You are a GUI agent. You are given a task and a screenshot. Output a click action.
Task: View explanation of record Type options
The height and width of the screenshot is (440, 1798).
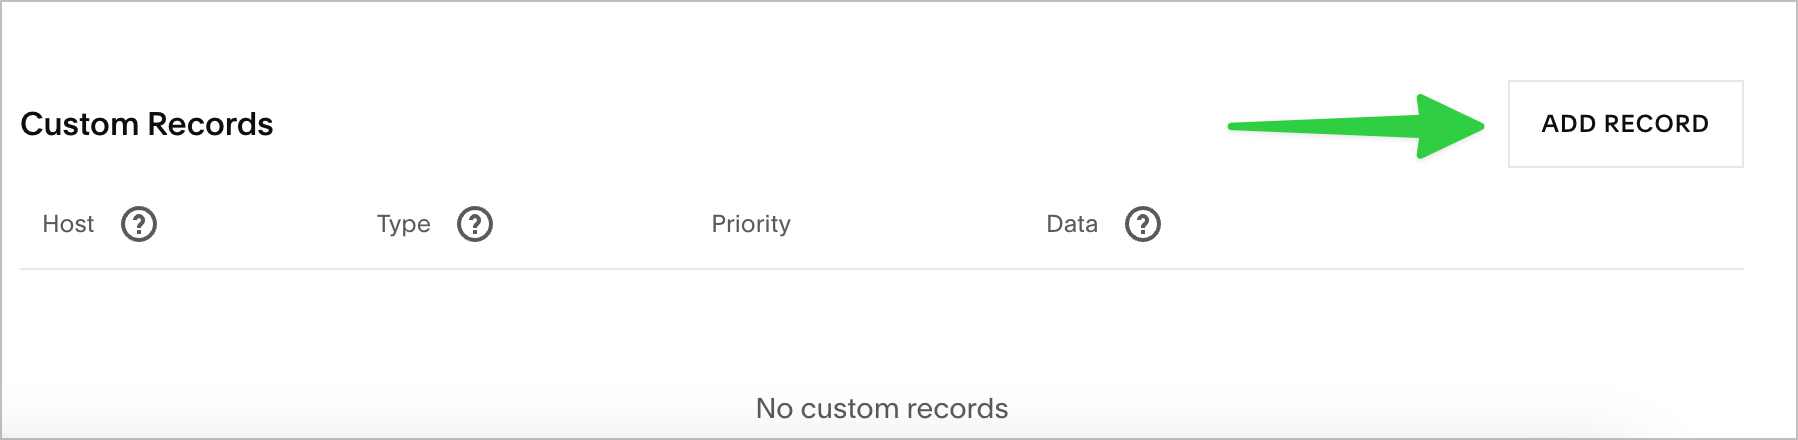click(x=475, y=224)
